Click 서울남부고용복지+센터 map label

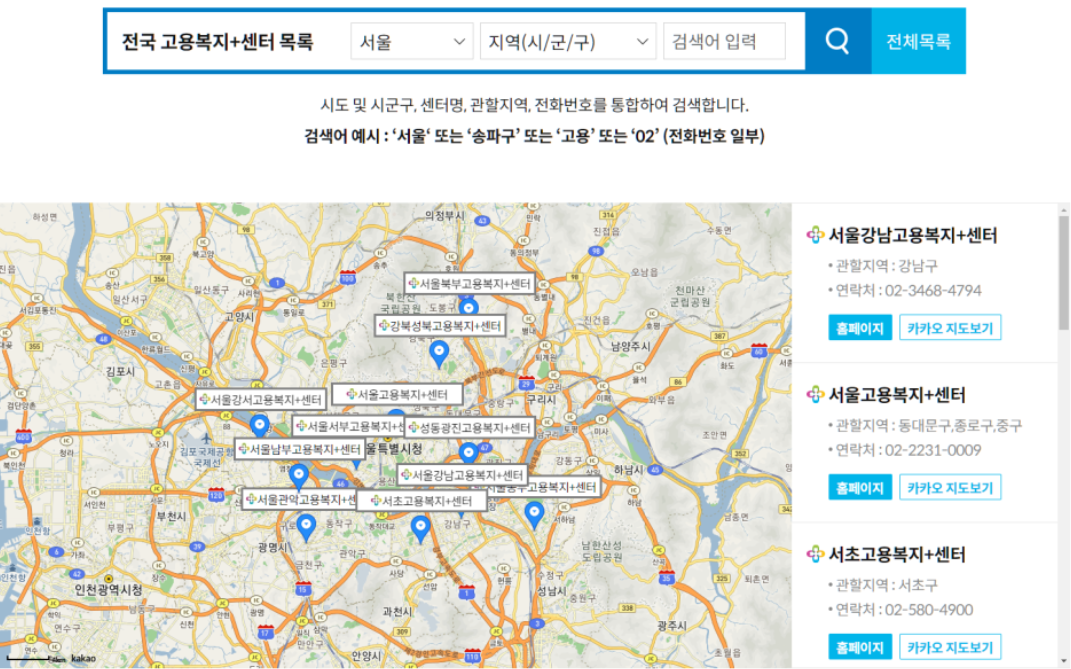299,449
